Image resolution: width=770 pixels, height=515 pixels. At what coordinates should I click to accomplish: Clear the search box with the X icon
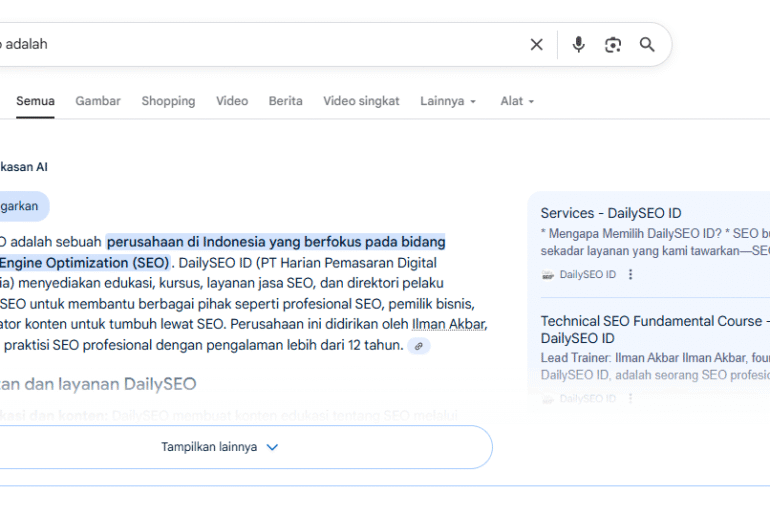coord(536,45)
